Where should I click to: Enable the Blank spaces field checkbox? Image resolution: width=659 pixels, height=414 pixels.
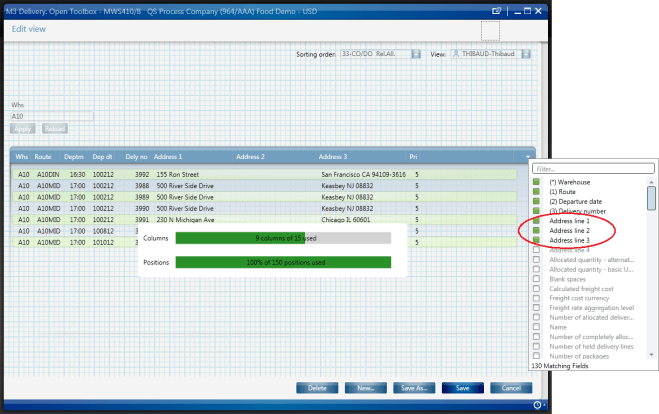(536, 279)
